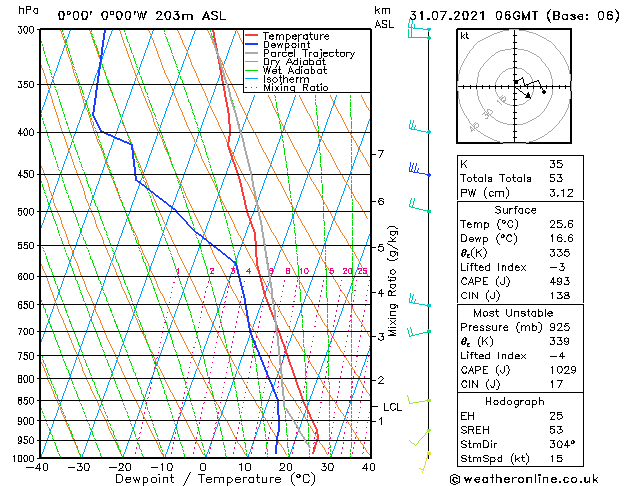Click the LCL marker label

click(x=392, y=407)
